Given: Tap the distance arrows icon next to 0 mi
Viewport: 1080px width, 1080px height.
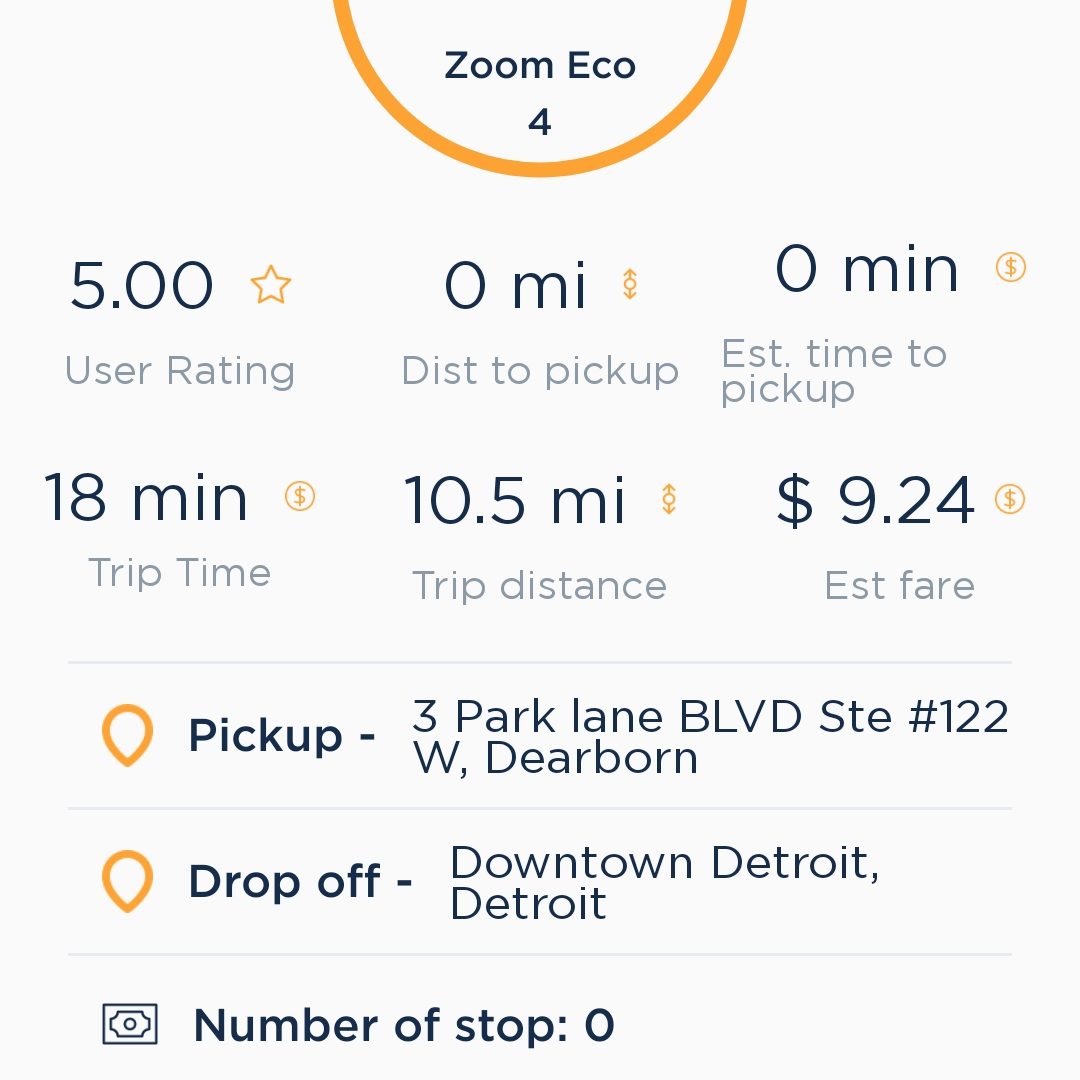Looking at the screenshot, I should coord(630,284).
